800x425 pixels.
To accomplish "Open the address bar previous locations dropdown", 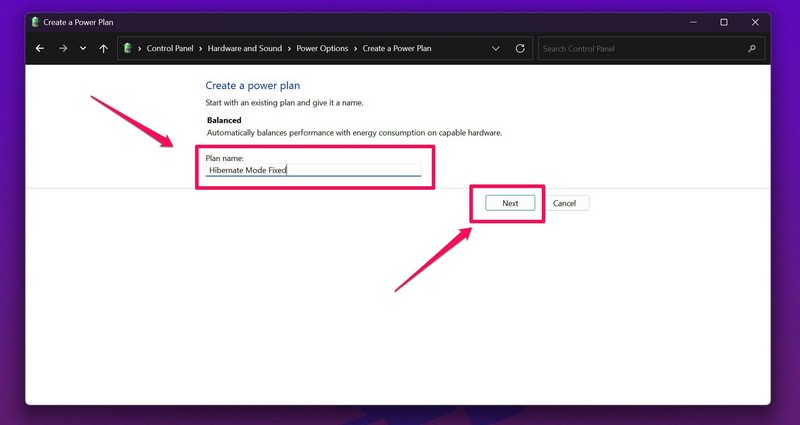I will pos(496,48).
